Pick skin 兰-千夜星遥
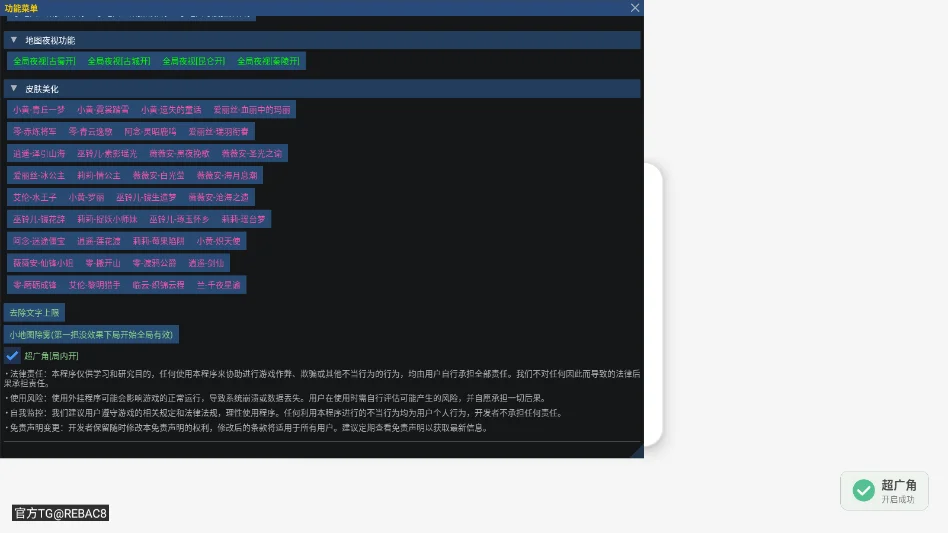Image resolution: width=948 pixels, height=533 pixels. (219, 285)
